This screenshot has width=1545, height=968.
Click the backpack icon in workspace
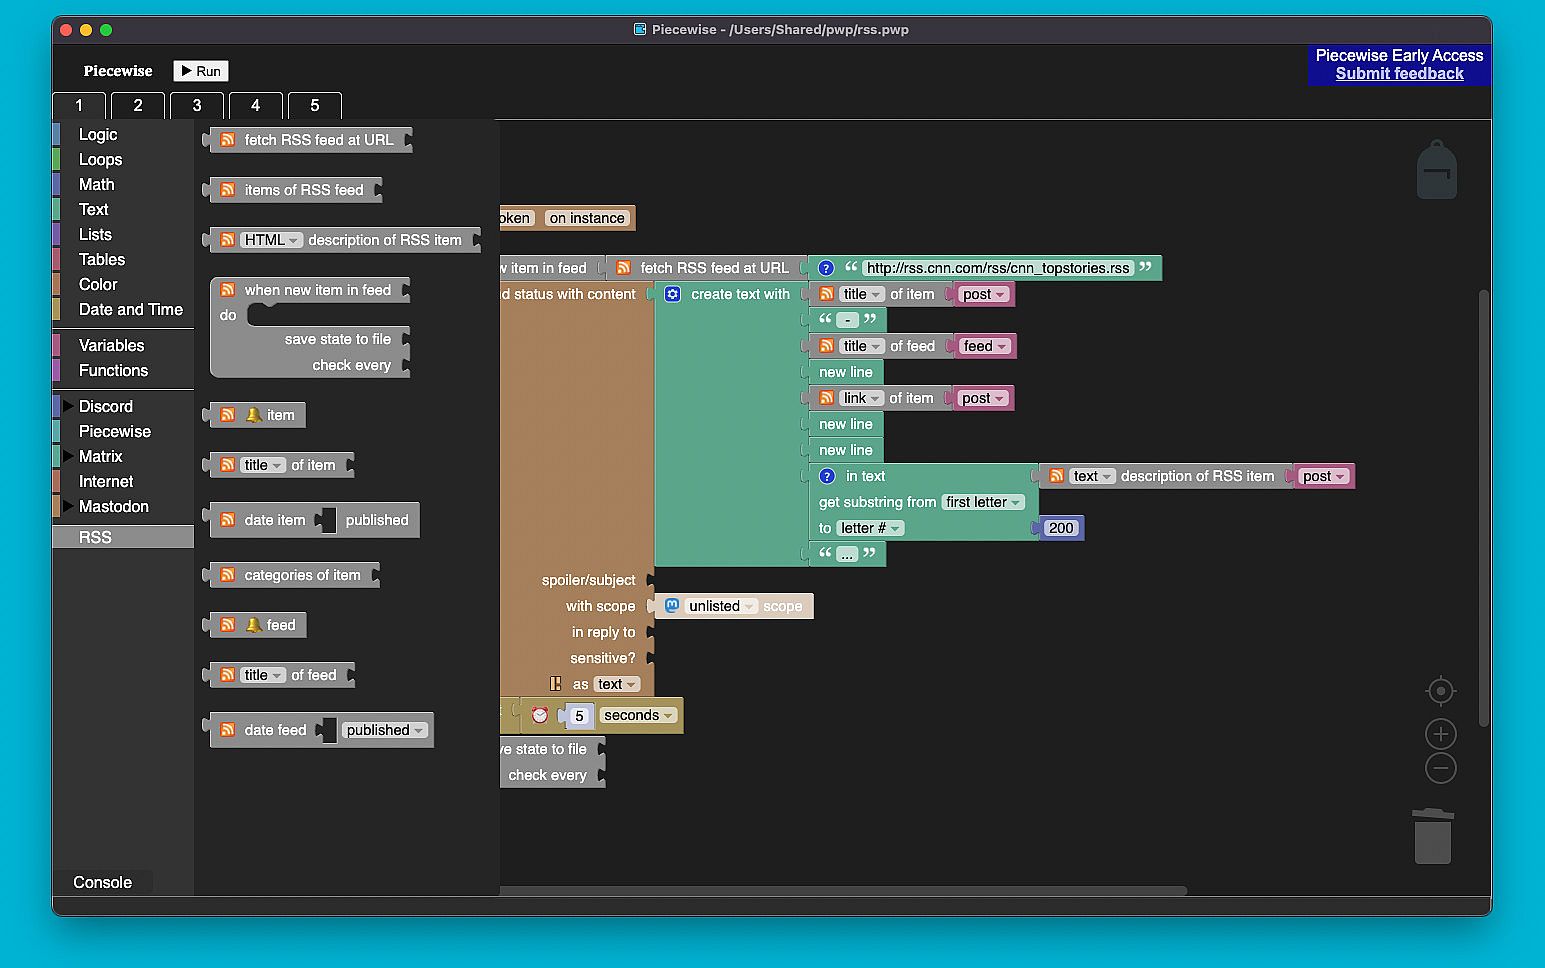point(1436,170)
